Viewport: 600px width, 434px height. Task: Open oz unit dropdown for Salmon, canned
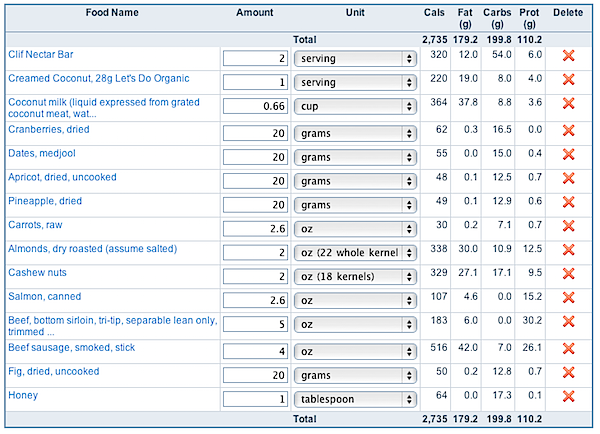pos(355,300)
